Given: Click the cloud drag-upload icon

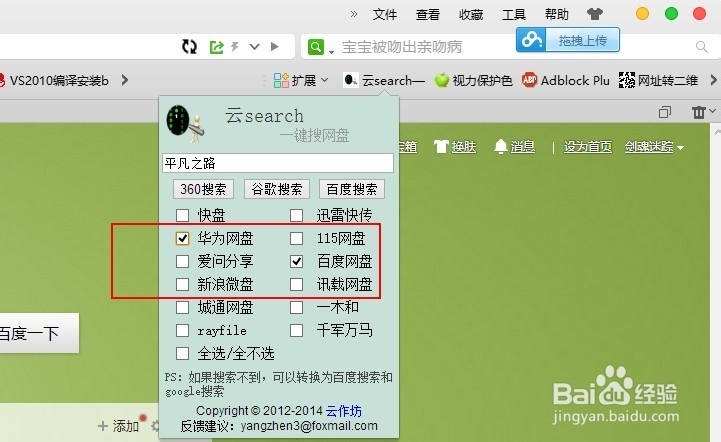Looking at the screenshot, I should (531, 40).
